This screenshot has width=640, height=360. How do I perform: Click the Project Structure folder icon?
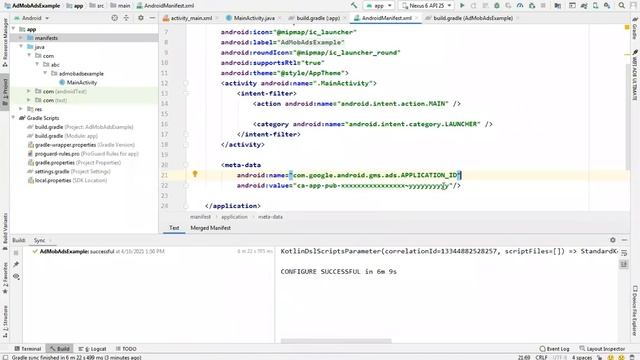tap(558, 6)
